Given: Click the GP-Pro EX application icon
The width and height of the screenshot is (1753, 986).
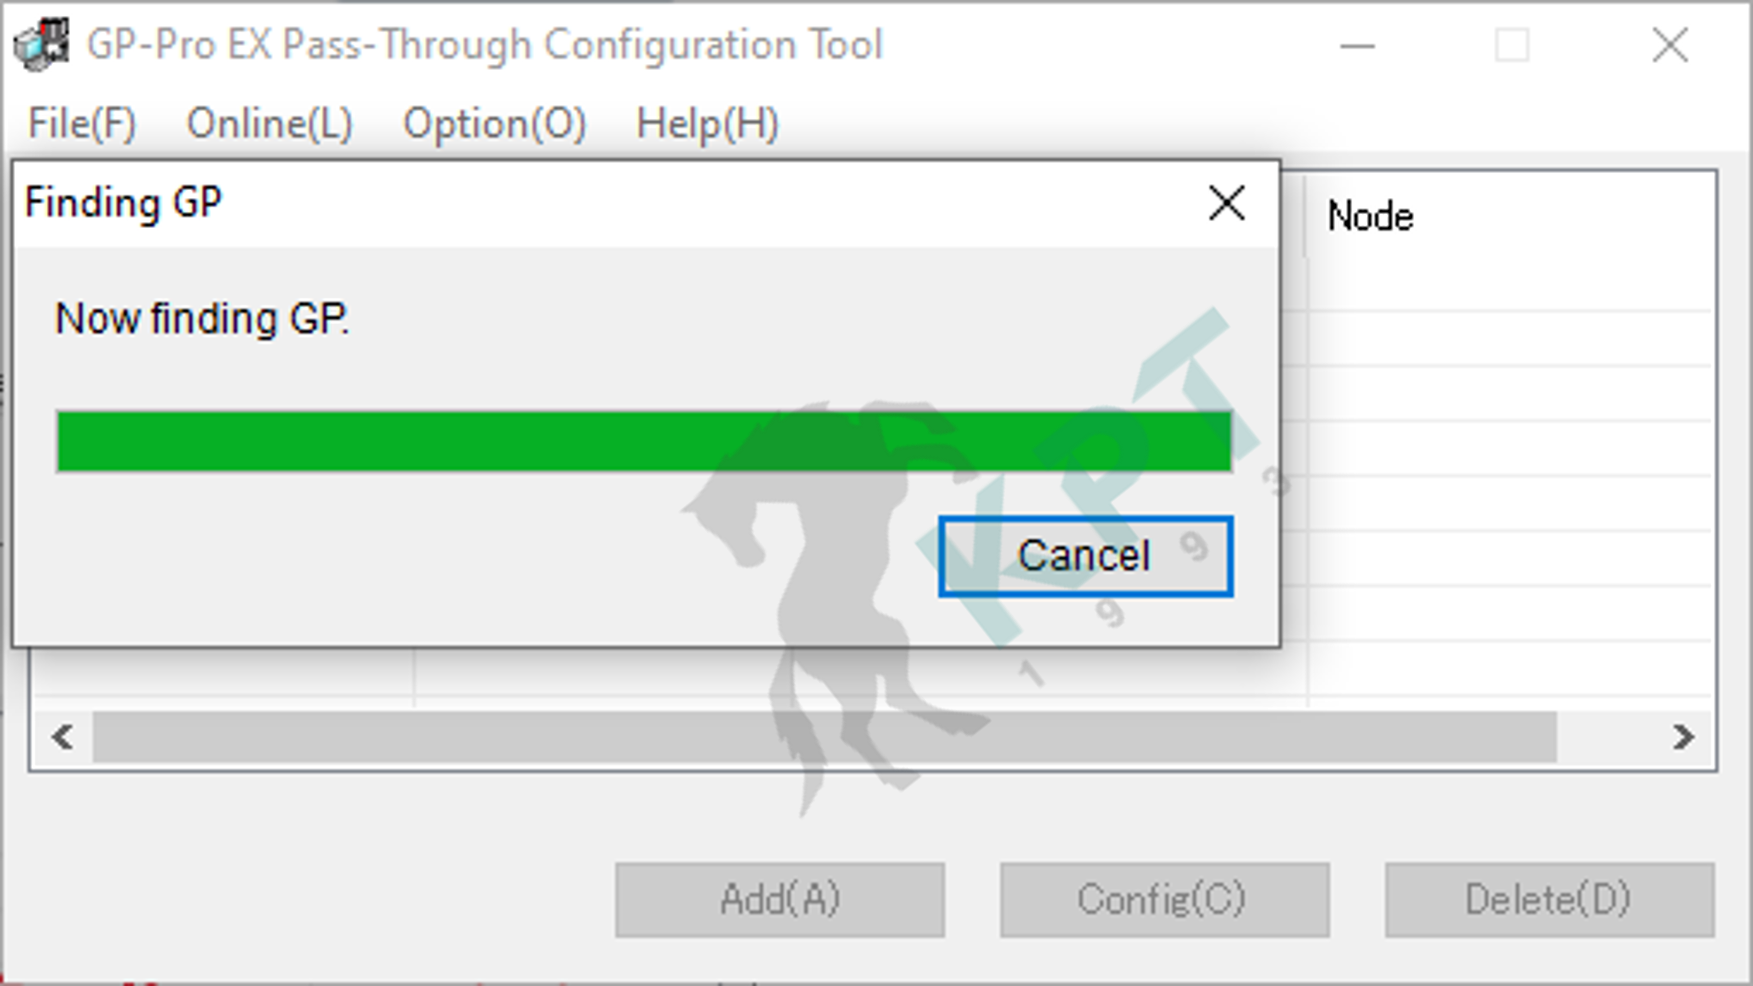Looking at the screenshot, I should click(41, 45).
